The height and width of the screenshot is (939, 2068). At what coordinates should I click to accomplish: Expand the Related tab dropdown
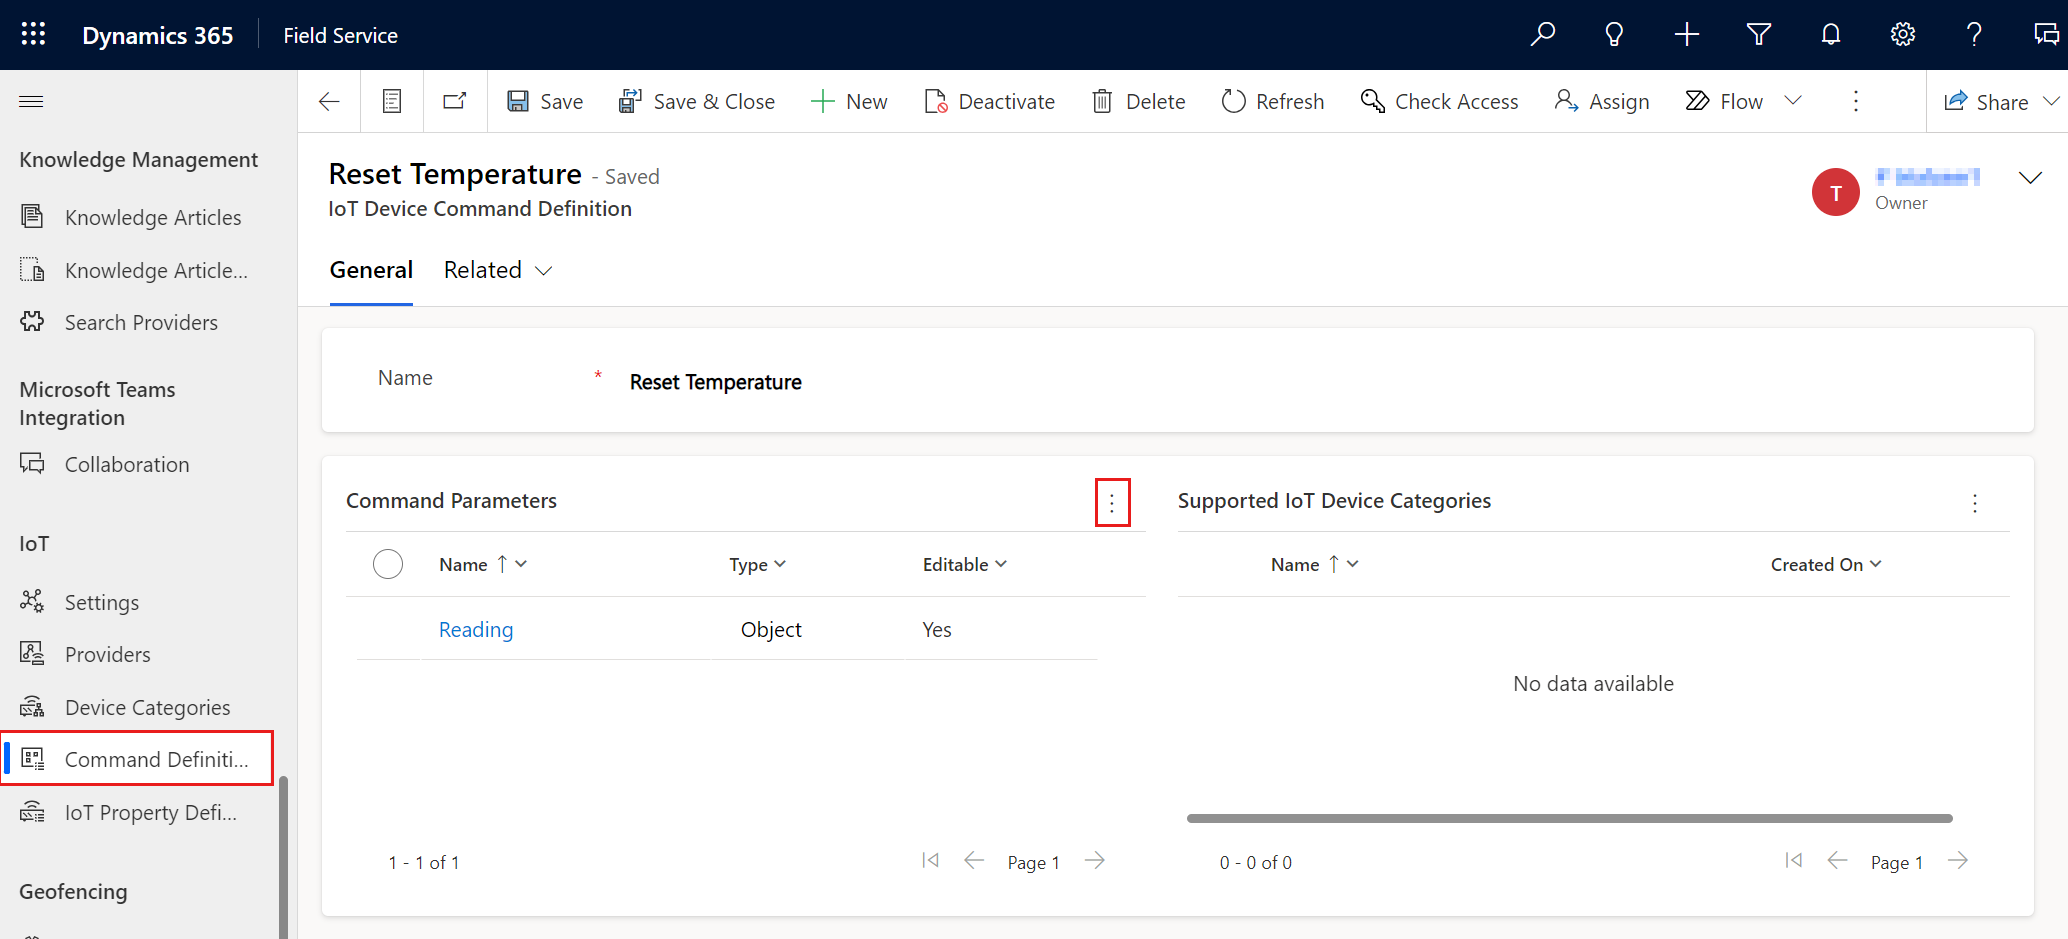click(x=543, y=270)
